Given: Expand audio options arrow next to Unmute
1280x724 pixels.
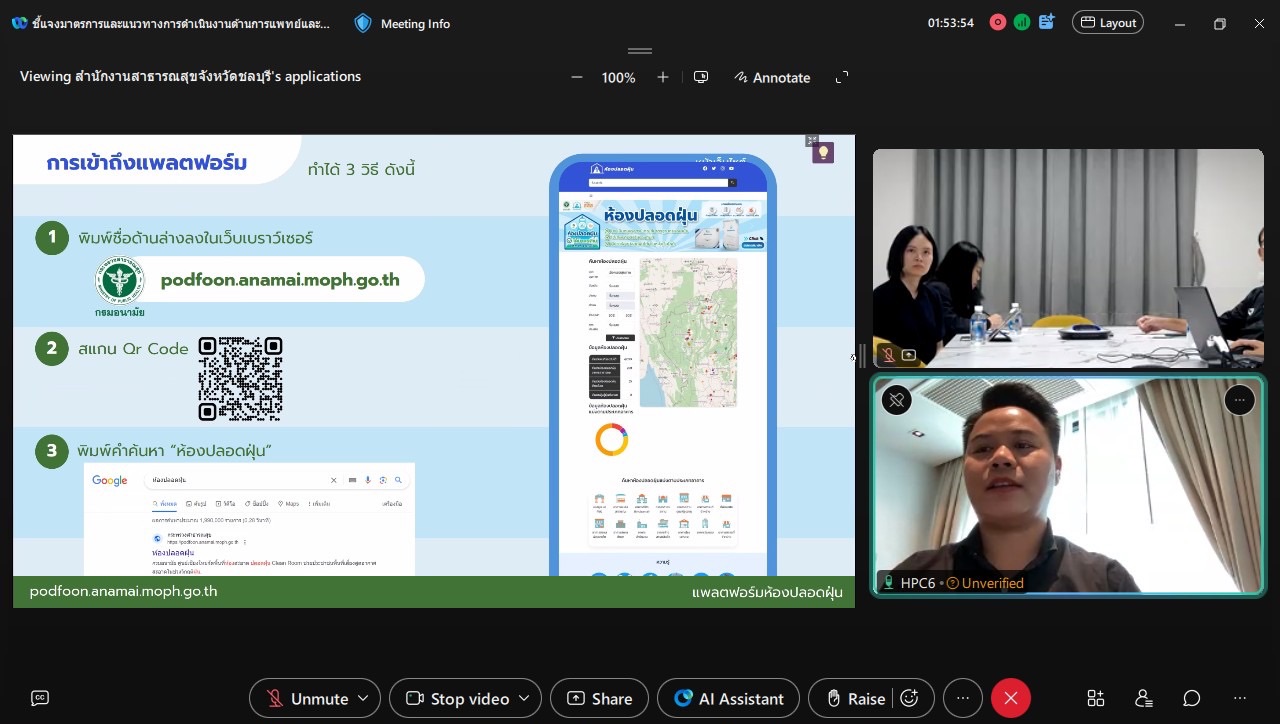Looking at the screenshot, I should pos(363,698).
